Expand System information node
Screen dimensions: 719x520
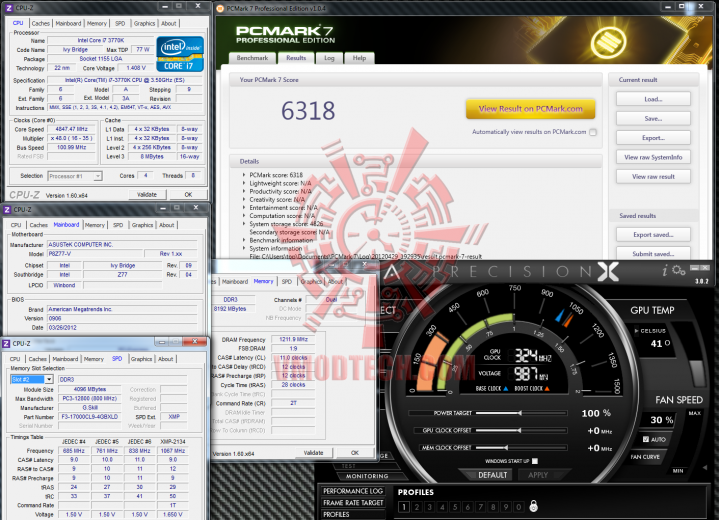(x=244, y=248)
